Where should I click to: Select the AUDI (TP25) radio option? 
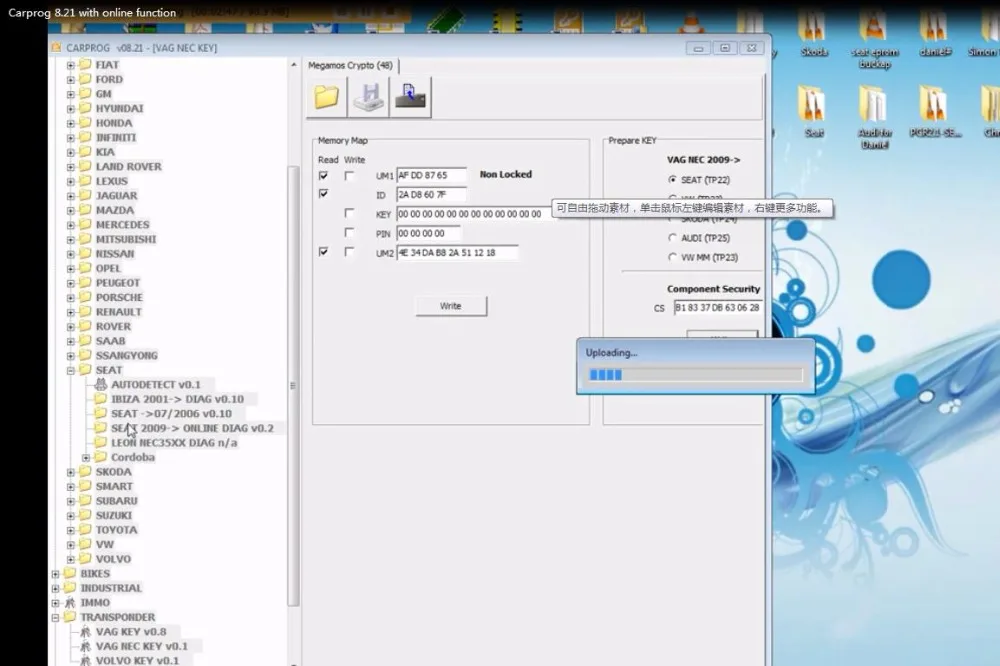click(x=672, y=238)
